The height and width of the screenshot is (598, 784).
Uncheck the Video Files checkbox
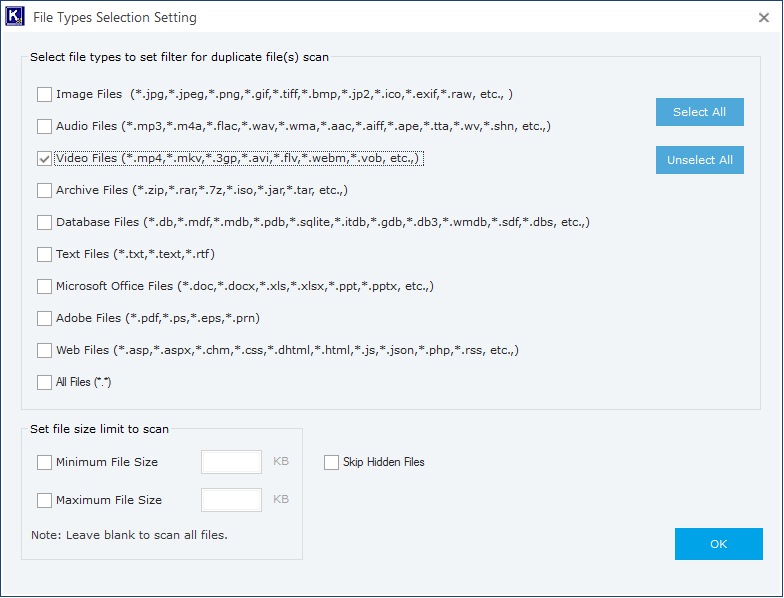44,158
